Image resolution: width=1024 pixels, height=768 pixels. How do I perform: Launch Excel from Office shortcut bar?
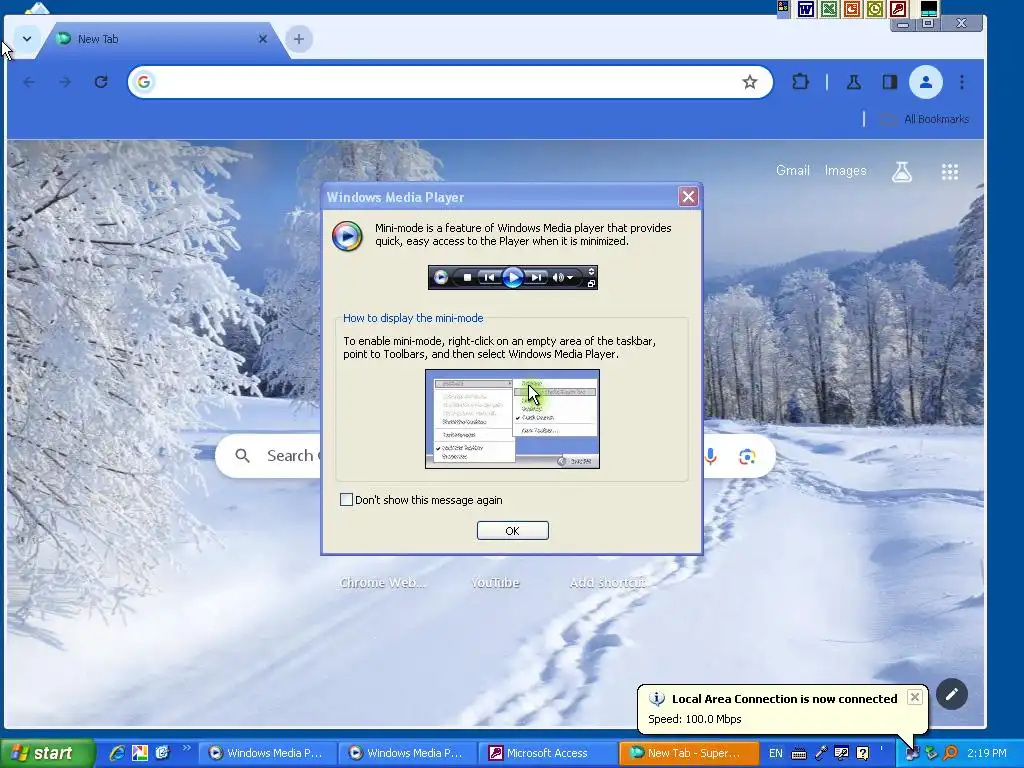pos(829,8)
